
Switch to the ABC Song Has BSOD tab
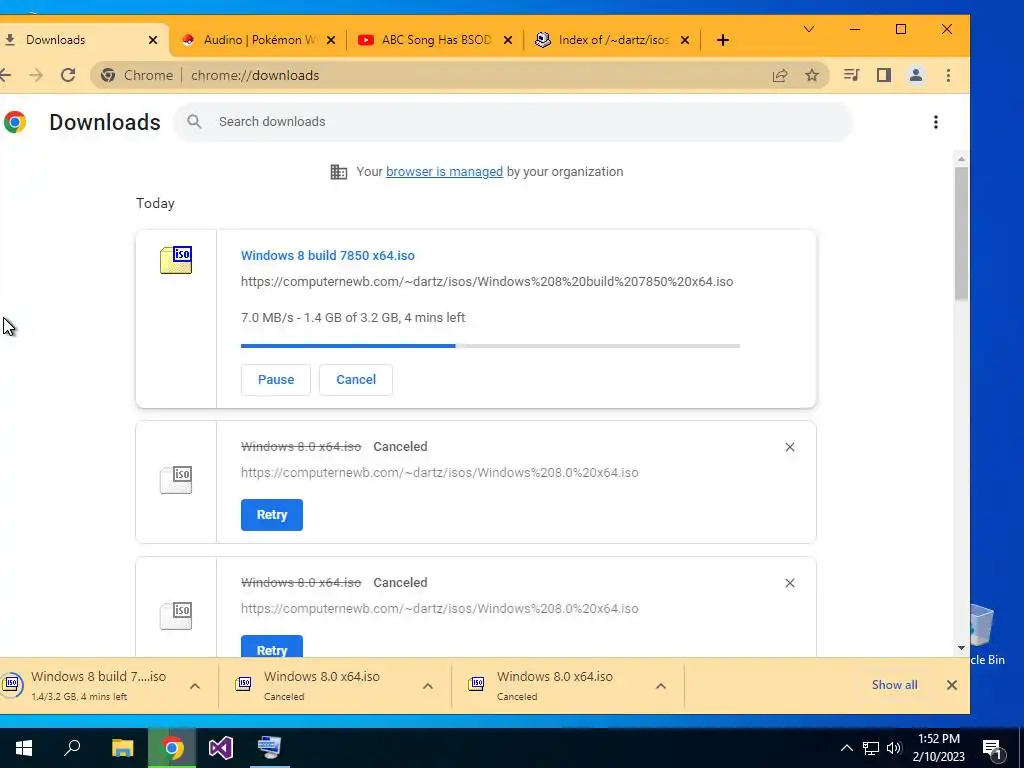[435, 40]
